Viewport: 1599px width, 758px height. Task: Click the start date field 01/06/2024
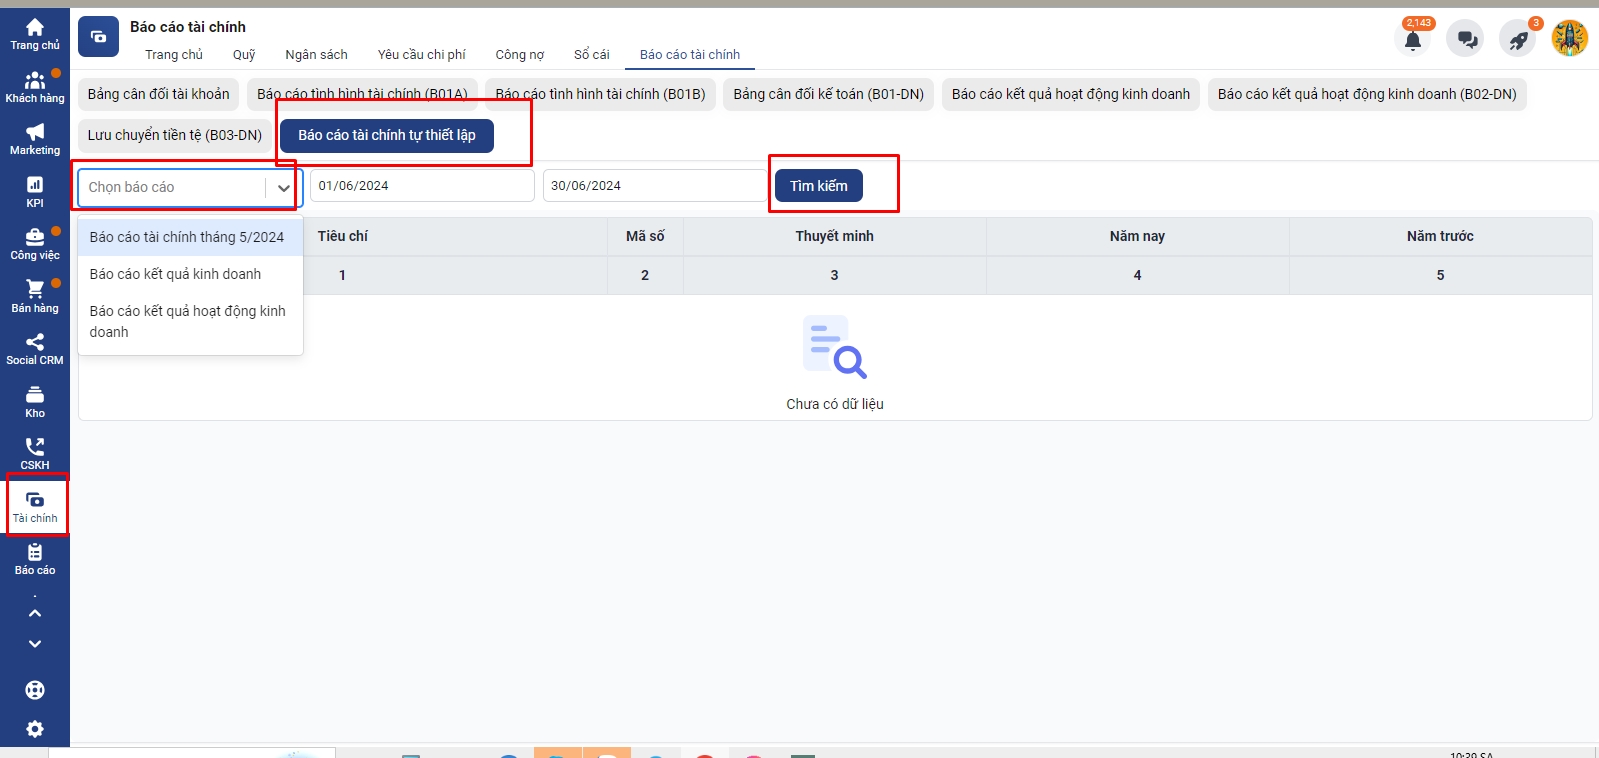[x=421, y=186]
